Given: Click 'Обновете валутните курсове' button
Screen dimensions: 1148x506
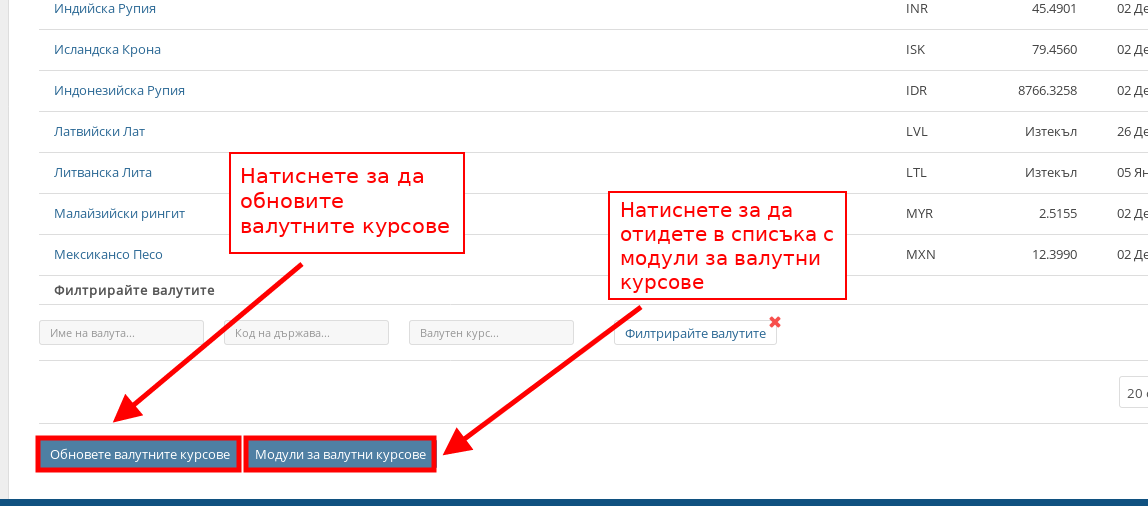Looking at the screenshot, I should tap(140, 455).
